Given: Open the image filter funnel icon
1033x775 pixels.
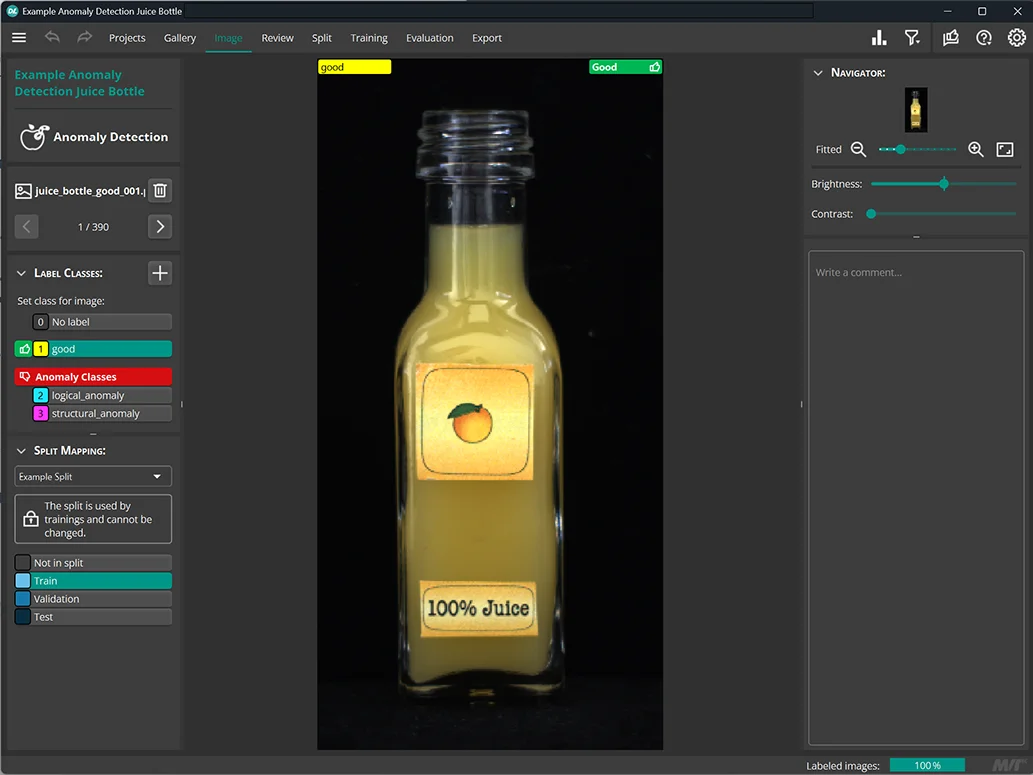Looking at the screenshot, I should [912, 38].
